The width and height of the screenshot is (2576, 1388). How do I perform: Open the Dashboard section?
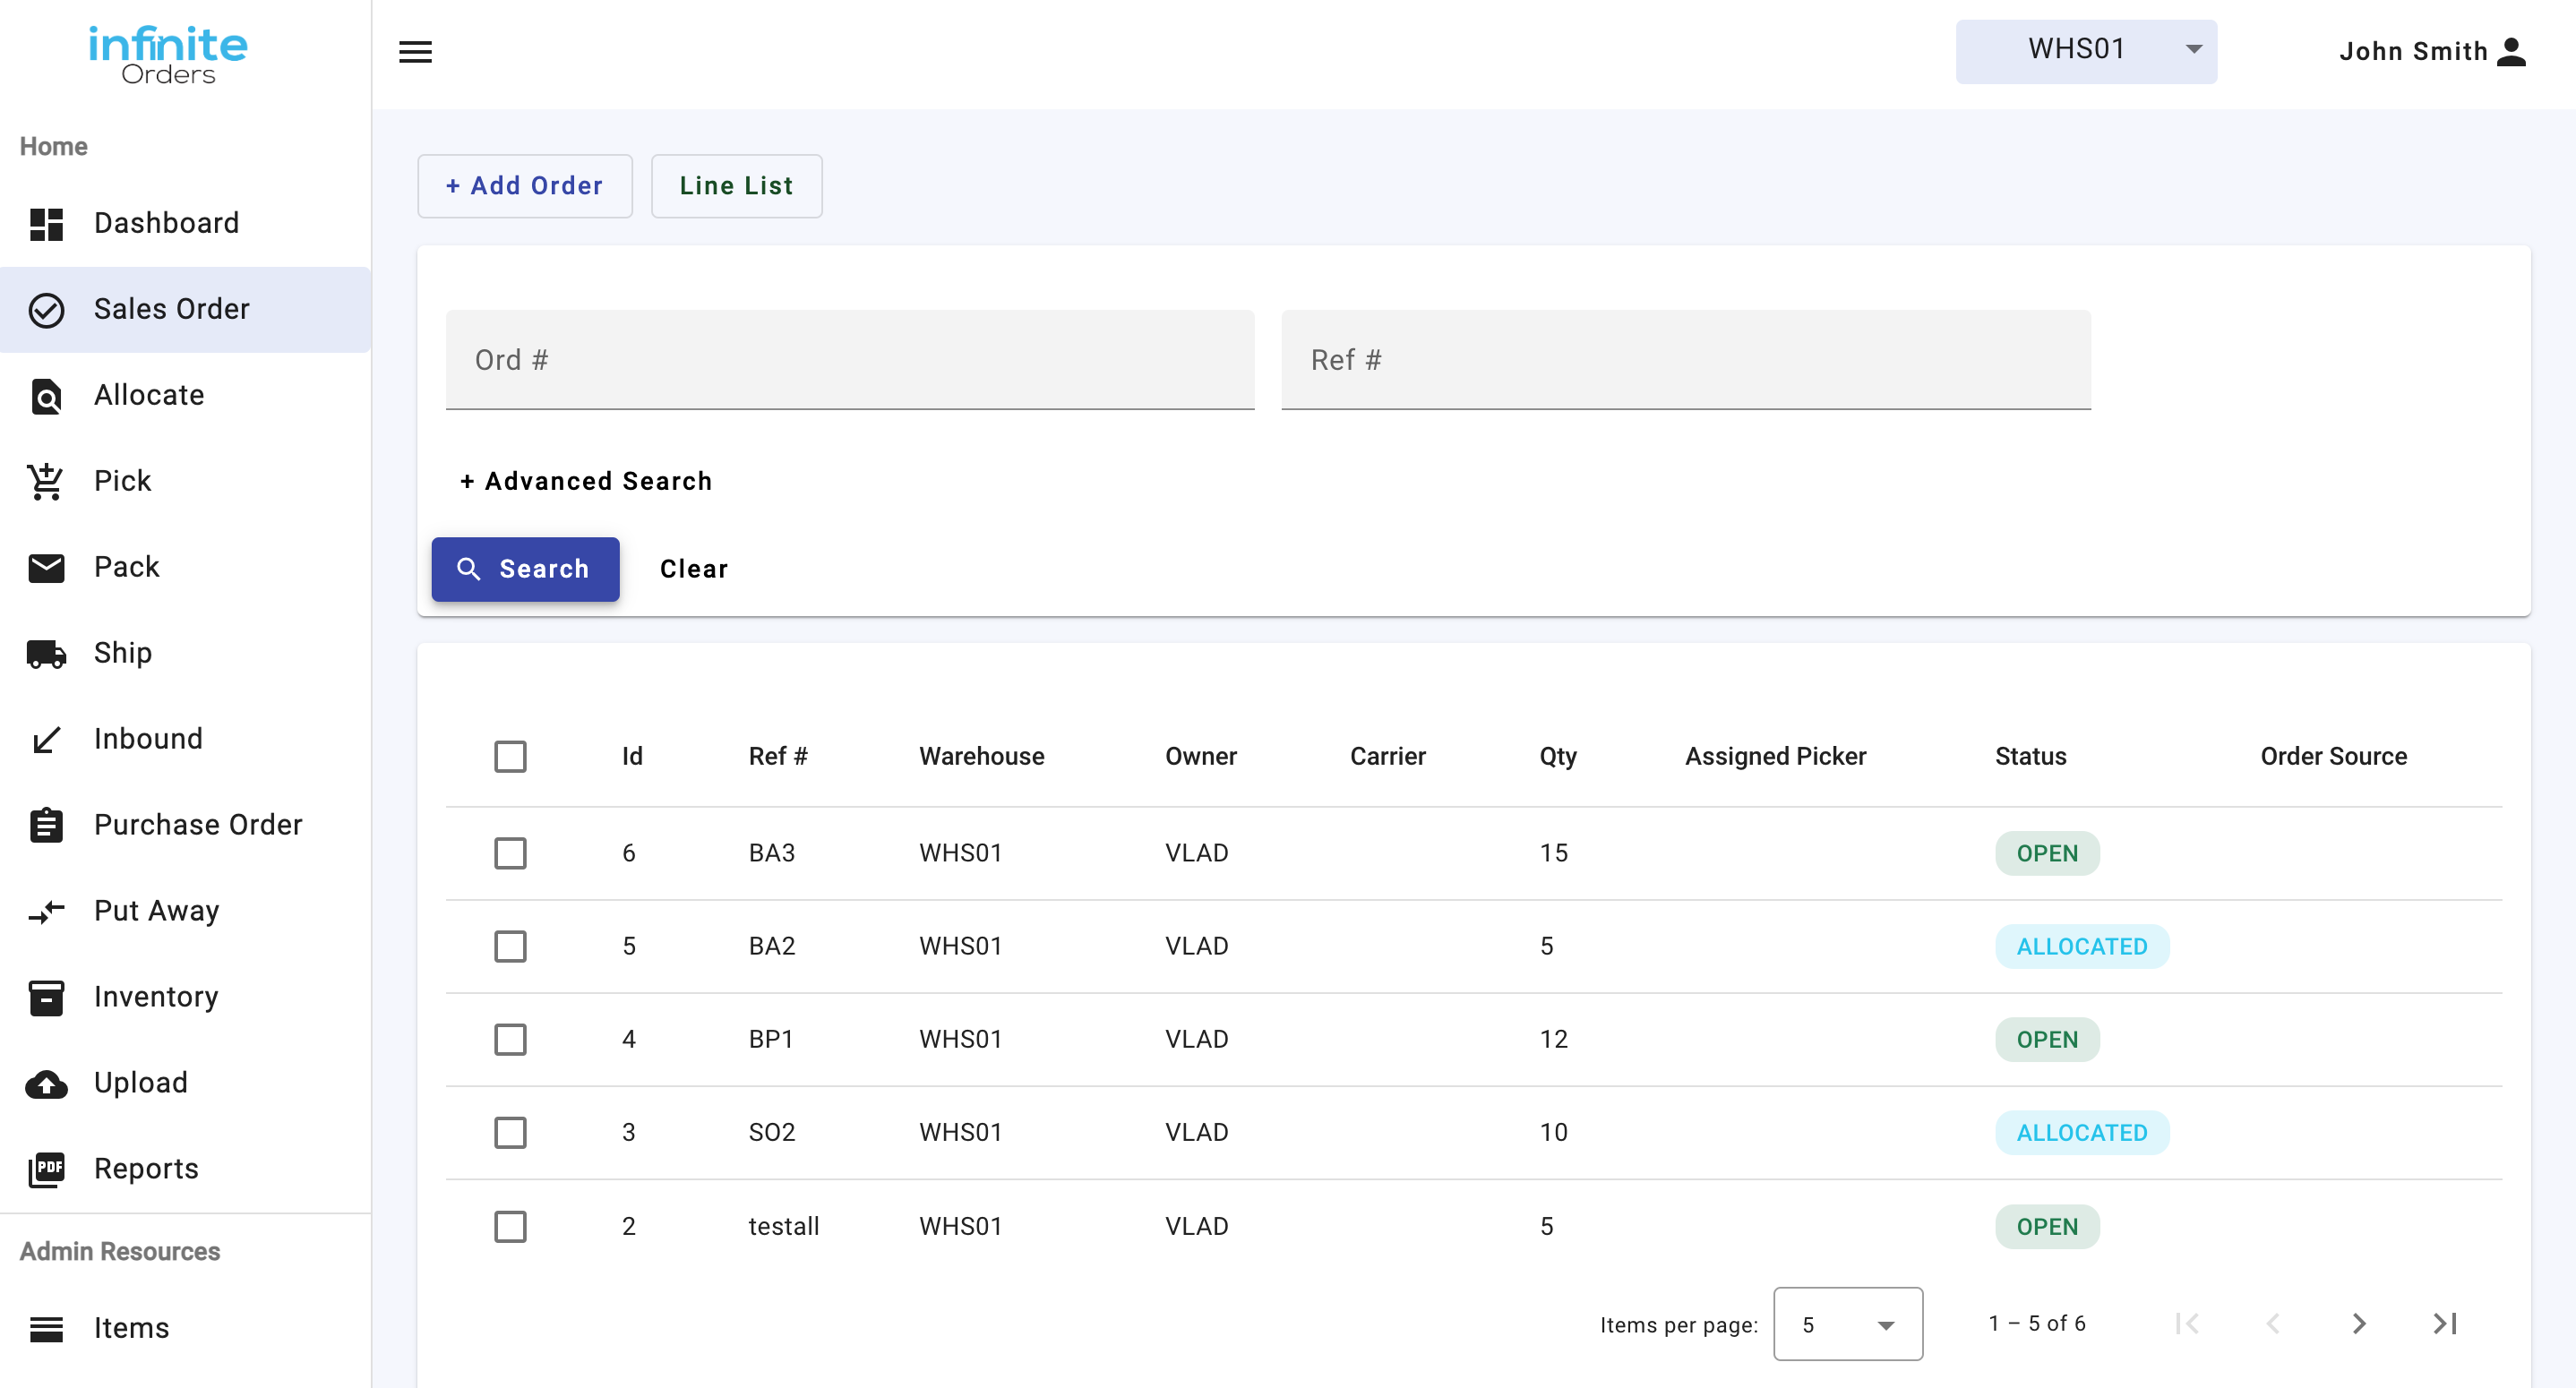(166, 222)
